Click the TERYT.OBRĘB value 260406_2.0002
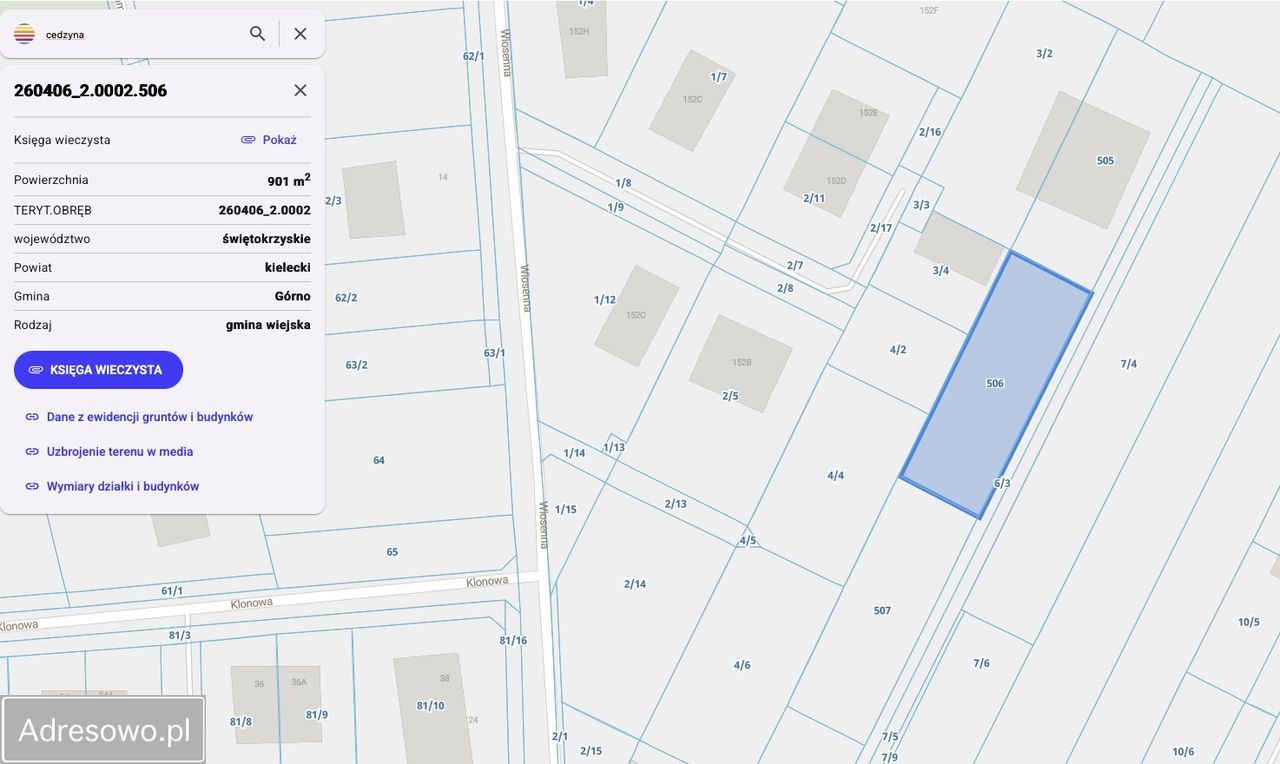 point(265,210)
